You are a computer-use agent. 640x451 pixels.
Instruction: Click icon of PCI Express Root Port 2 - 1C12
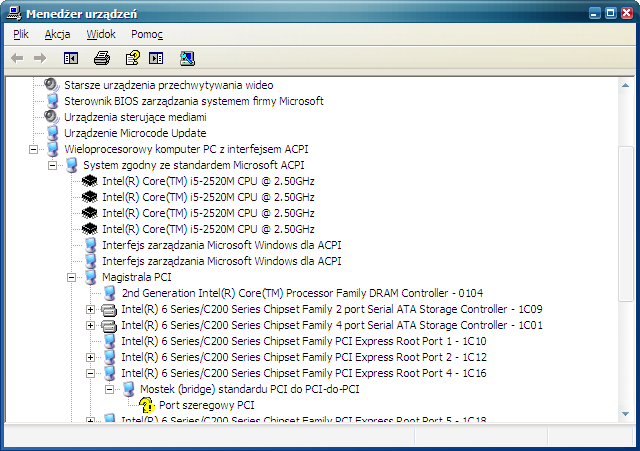click(109, 357)
